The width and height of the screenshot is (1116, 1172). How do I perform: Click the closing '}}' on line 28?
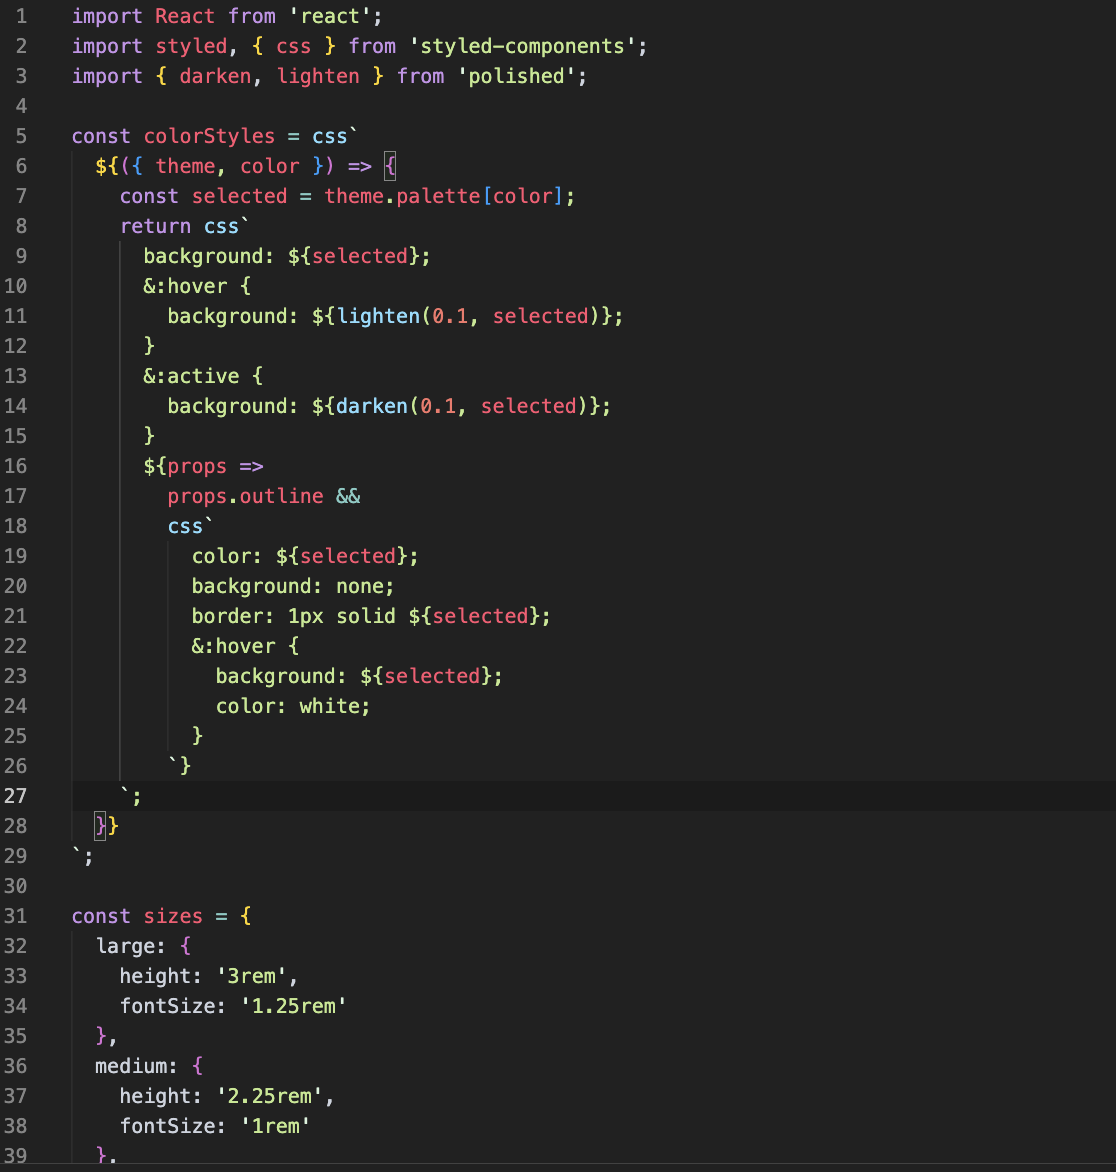[107, 826]
